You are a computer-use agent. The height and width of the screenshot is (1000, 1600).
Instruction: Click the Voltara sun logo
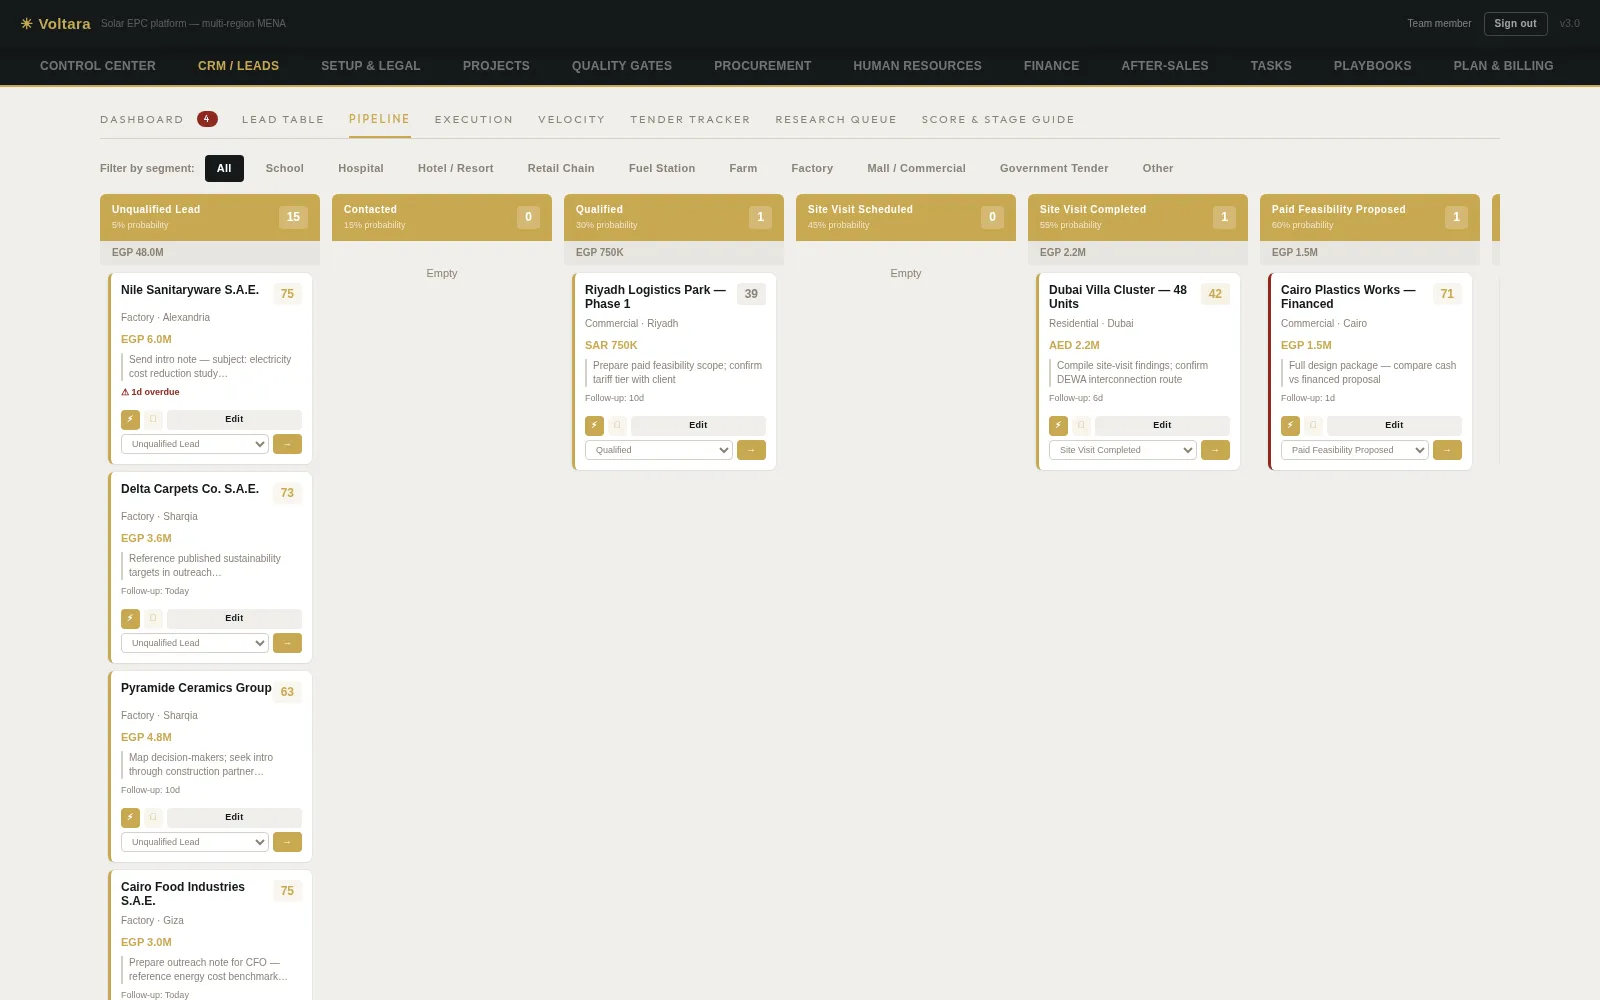27,24
